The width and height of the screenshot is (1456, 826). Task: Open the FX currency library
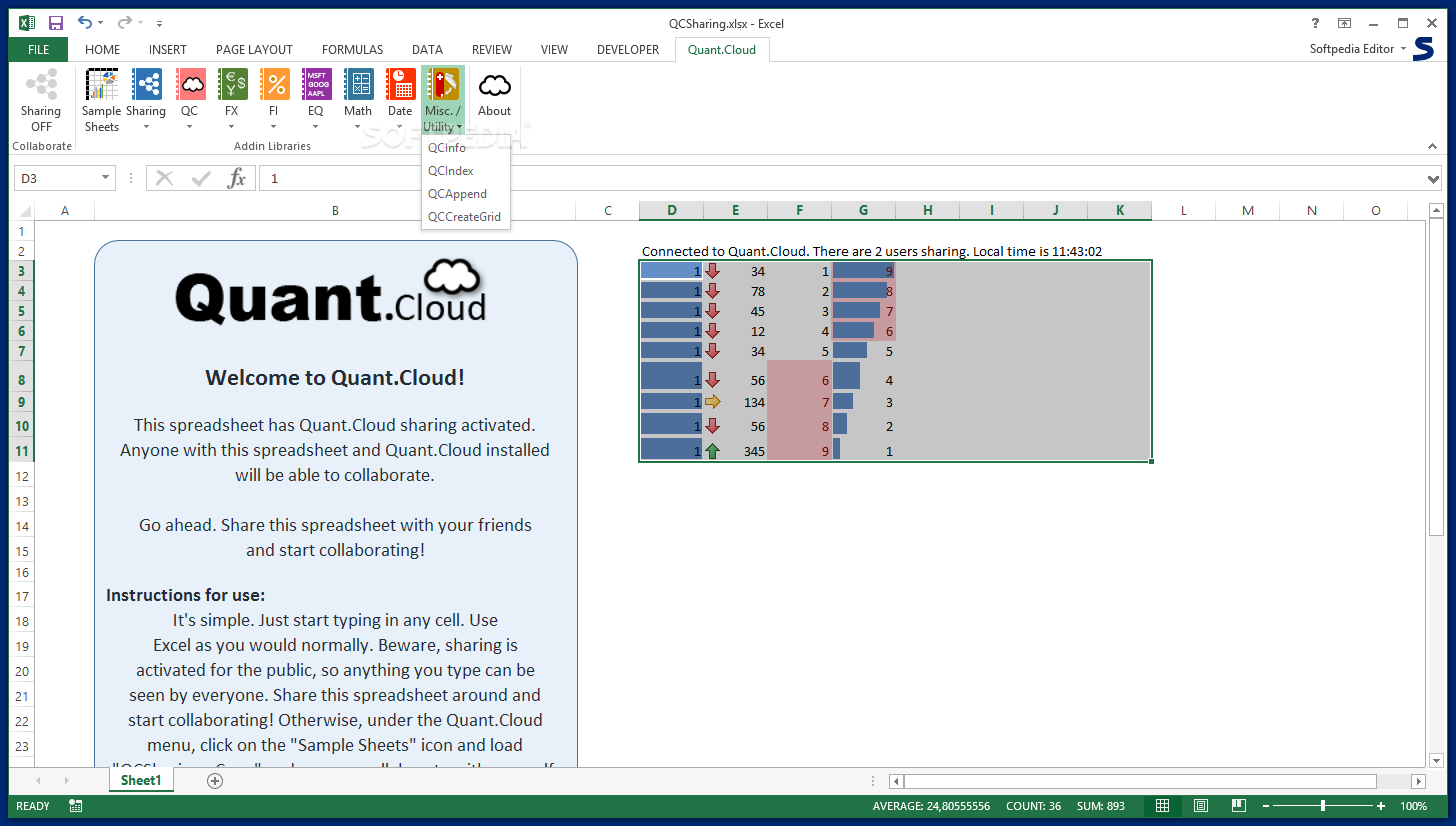pos(232,101)
